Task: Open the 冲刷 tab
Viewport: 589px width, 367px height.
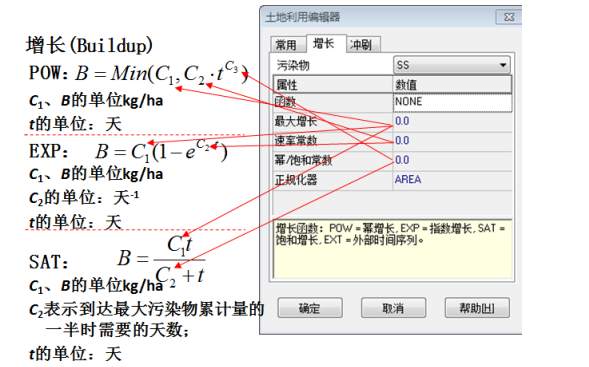Action: [361, 45]
